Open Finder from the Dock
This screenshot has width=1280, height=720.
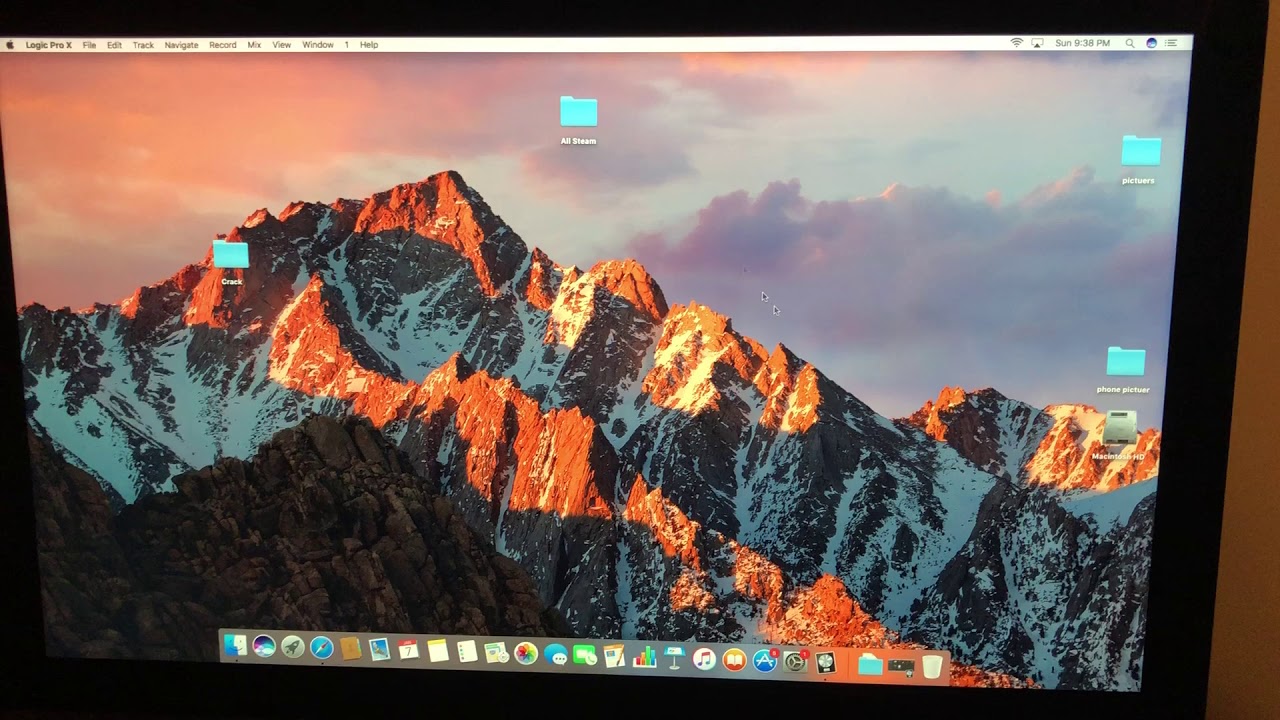[x=235, y=646]
